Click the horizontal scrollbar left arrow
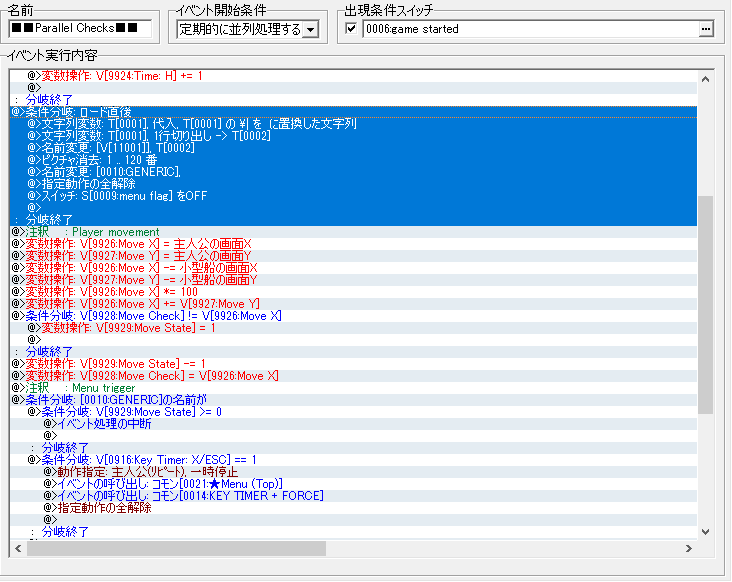Viewport: 732px width, 582px height. [x=18, y=548]
